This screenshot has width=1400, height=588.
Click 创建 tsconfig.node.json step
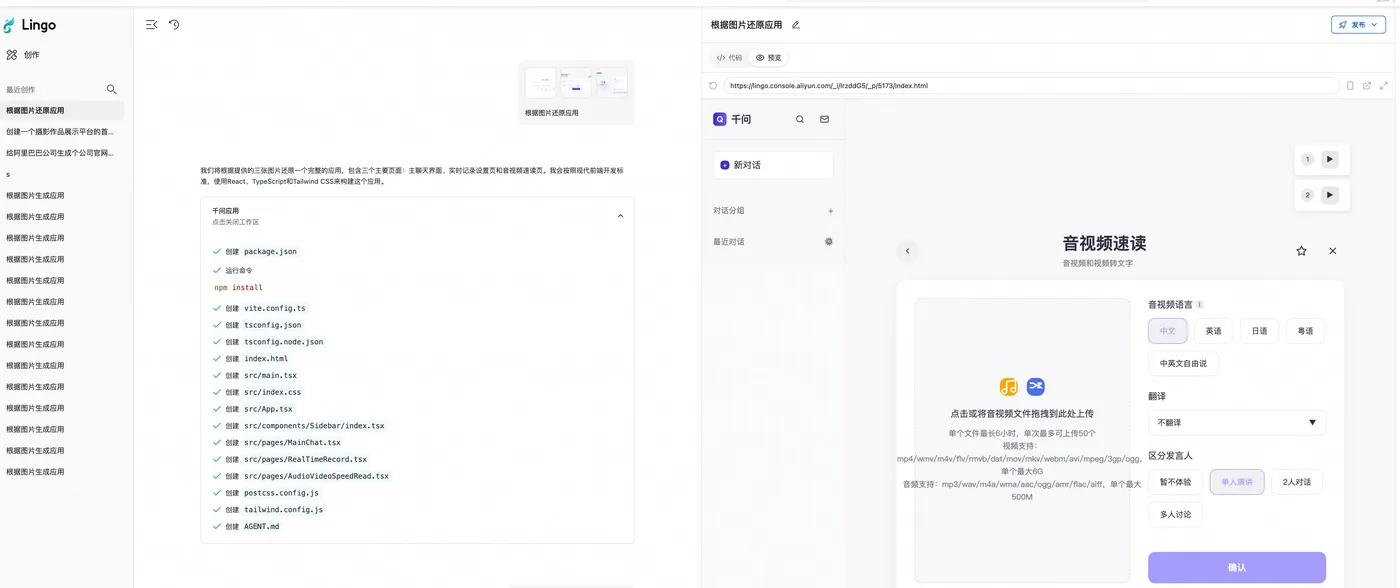268,342
